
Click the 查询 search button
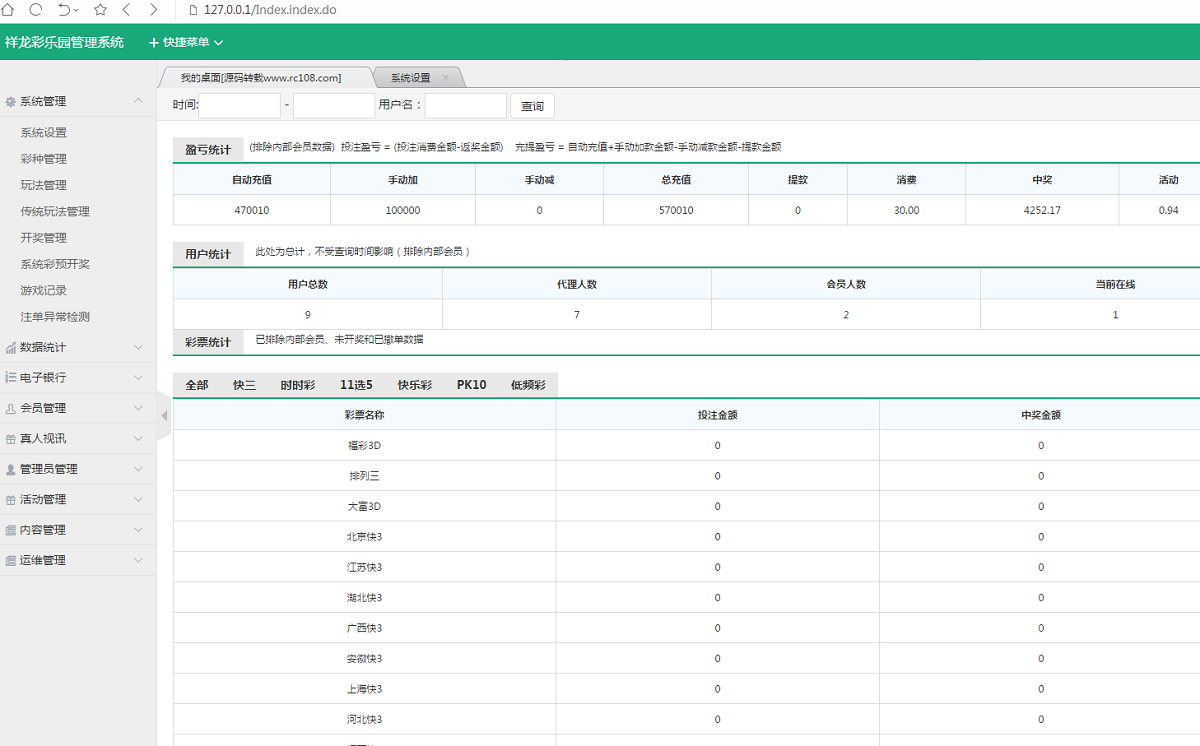point(532,105)
